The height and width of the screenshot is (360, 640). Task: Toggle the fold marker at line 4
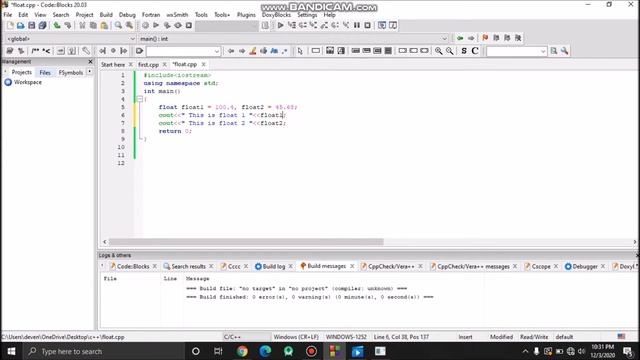tap(140, 99)
